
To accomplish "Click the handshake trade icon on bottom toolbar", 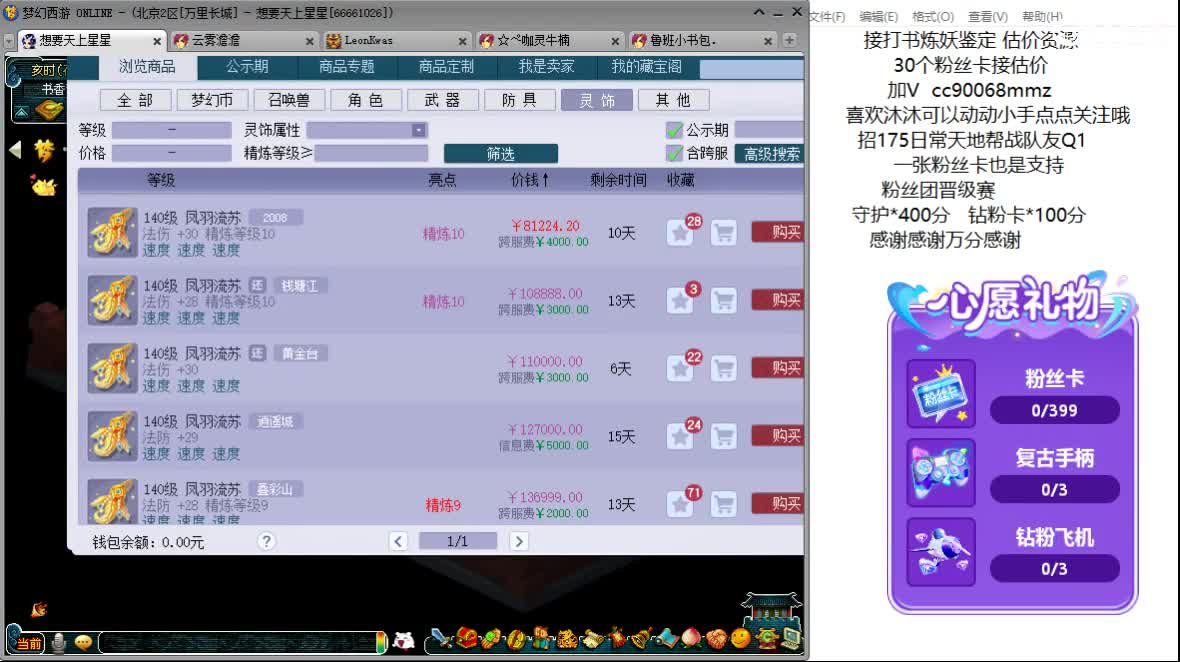I will click(716, 639).
